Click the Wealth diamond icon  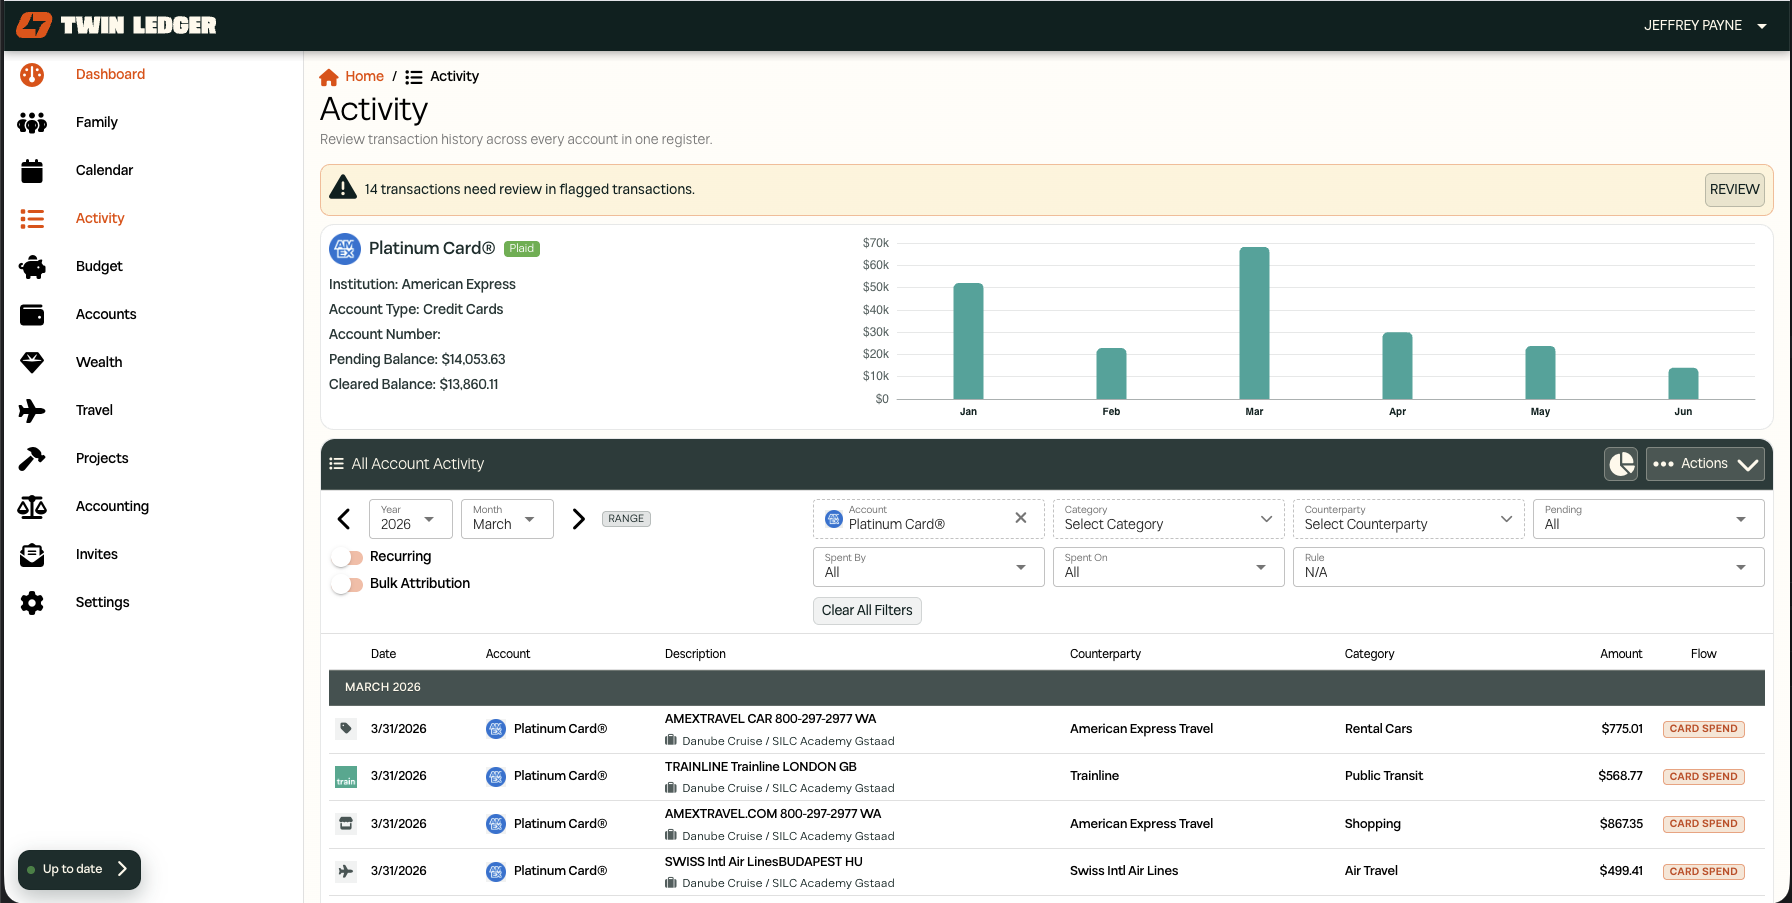pyautogui.click(x=32, y=362)
